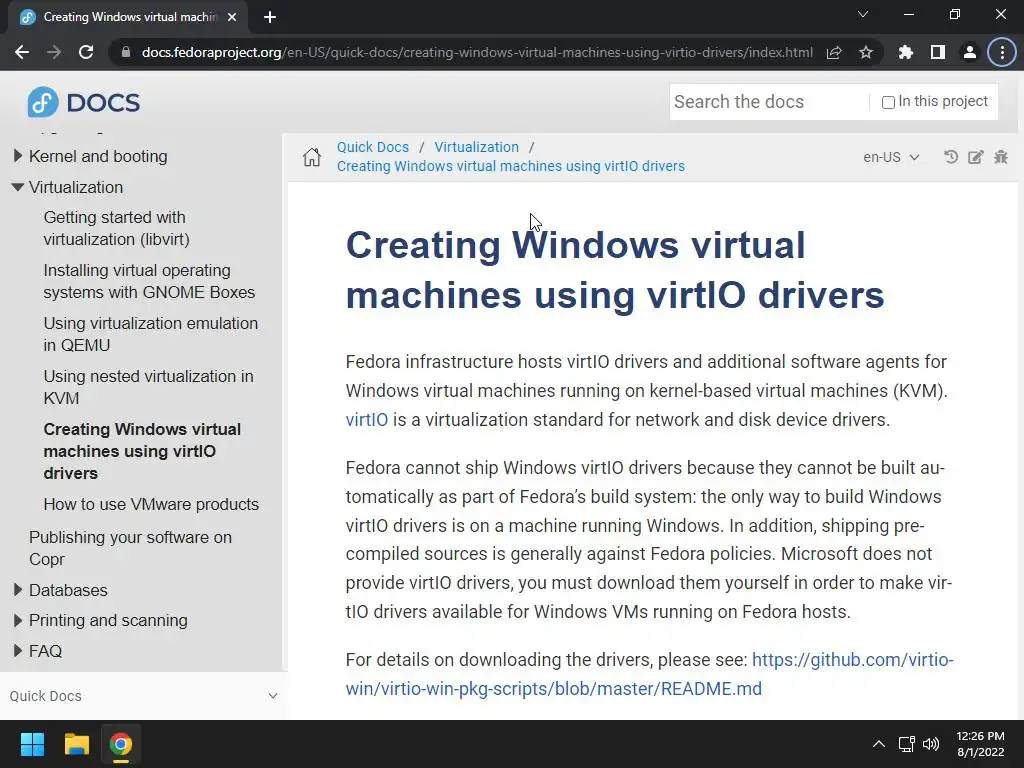Edit this page icon
The image size is (1024, 768).
point(976,157)
